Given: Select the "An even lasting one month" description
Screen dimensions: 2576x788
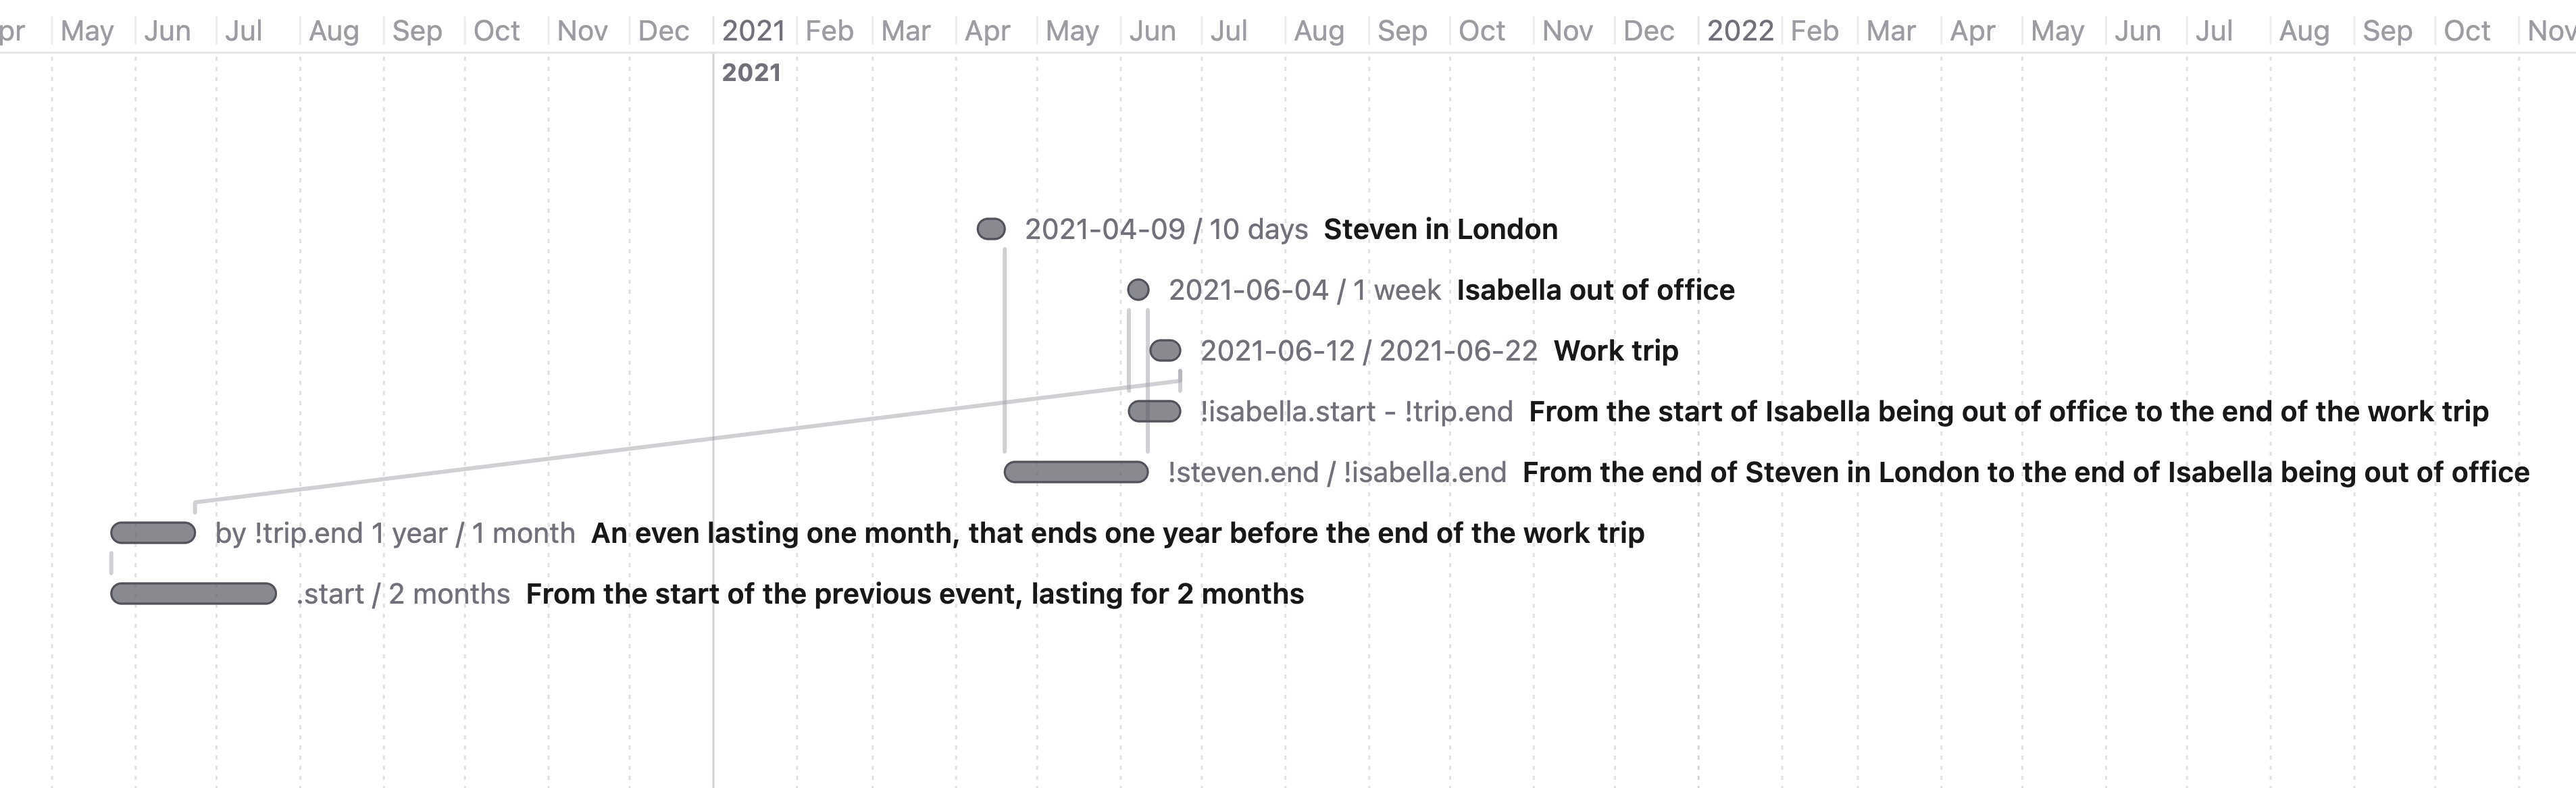Looking at the screenshot, I should [x=1117, y=533].
